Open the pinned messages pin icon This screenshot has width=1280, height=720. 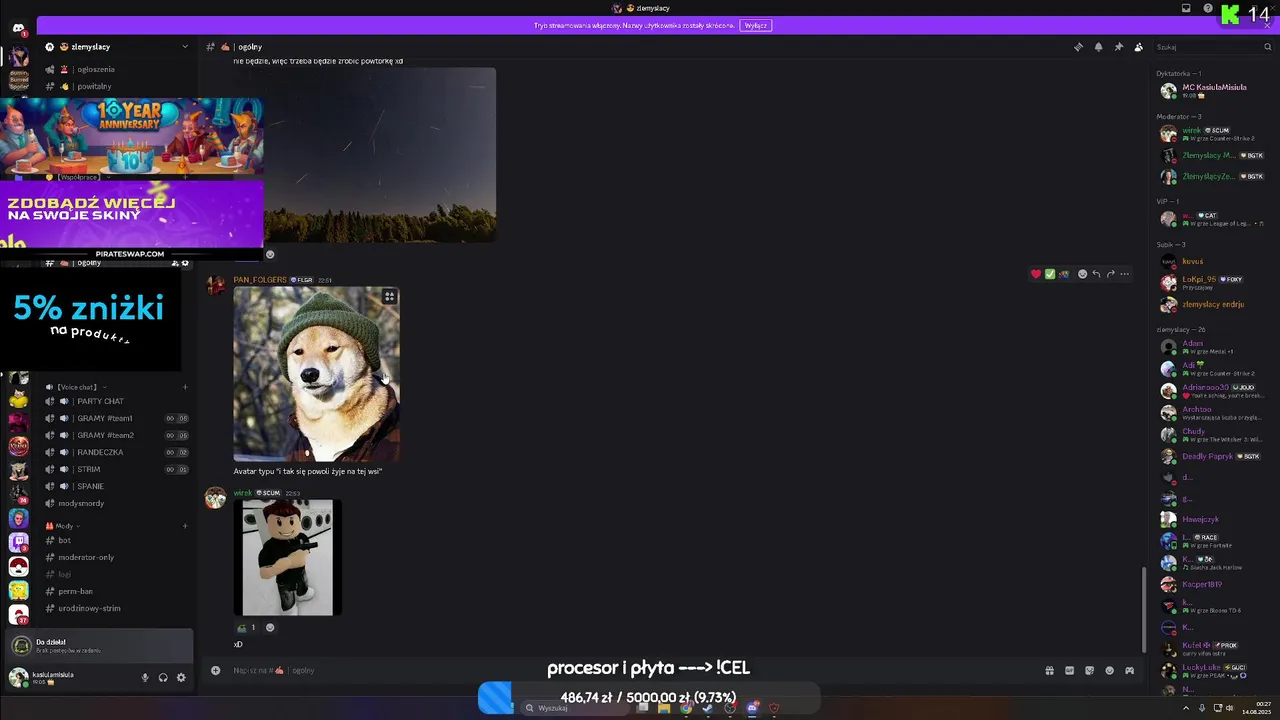tap(1119, 47)
